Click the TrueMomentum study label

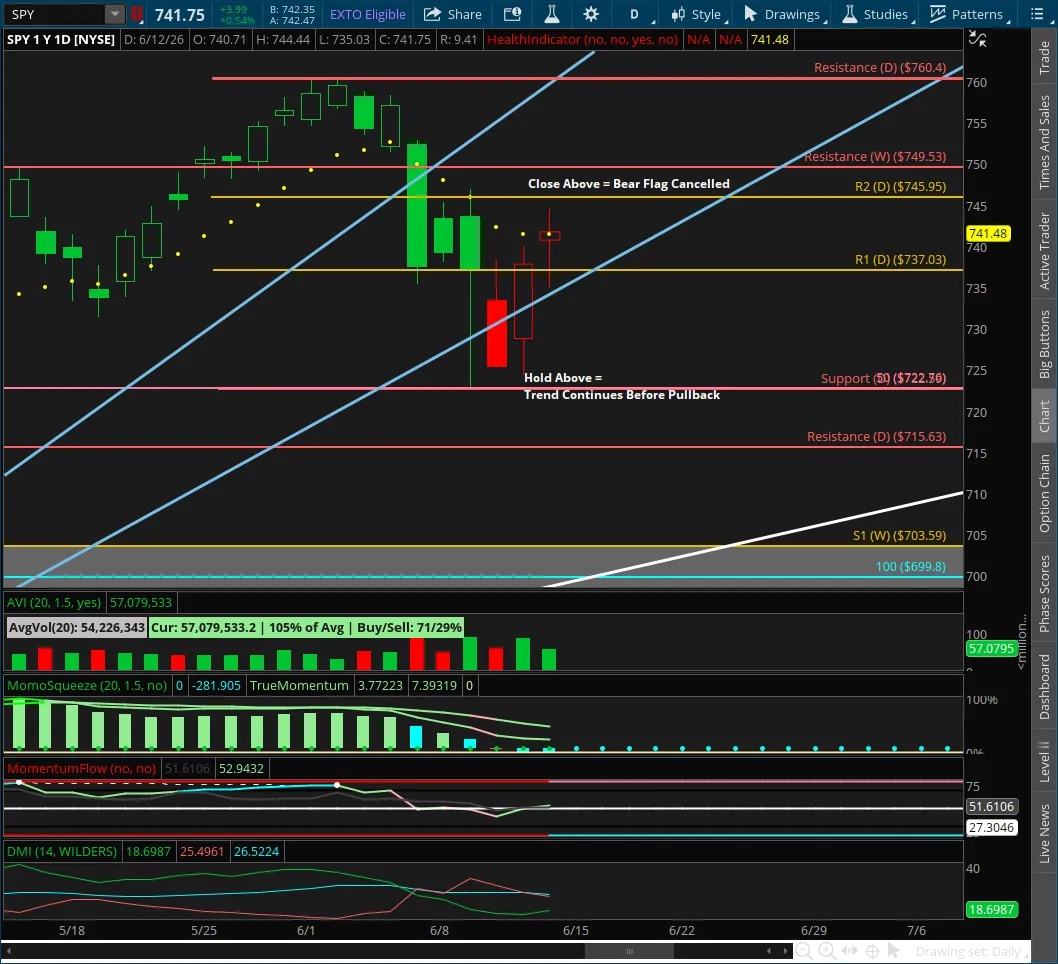point(299,685)
